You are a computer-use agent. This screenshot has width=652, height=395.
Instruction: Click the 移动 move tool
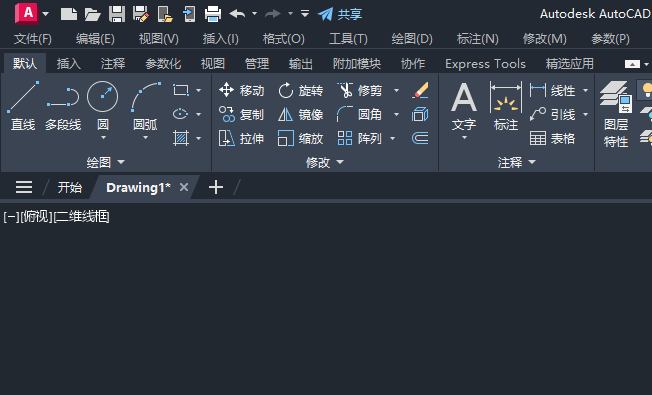242,90
